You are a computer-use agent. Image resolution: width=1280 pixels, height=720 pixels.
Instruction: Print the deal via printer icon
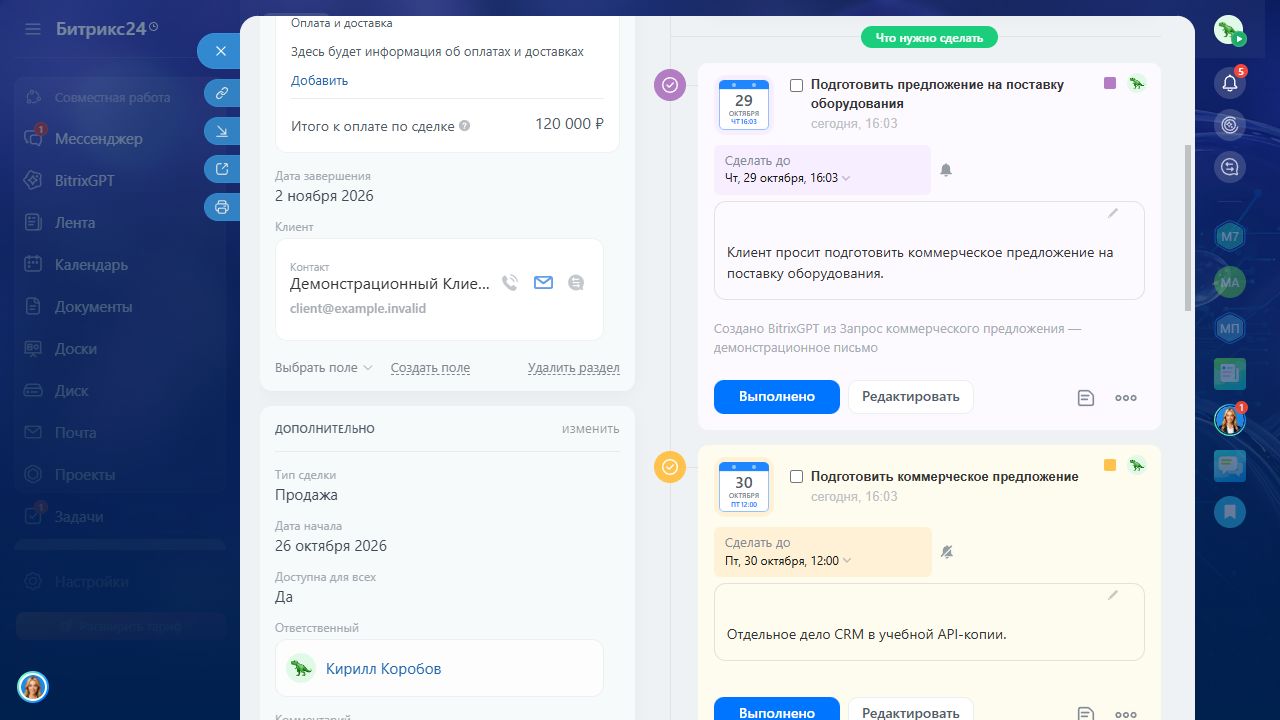222,207
